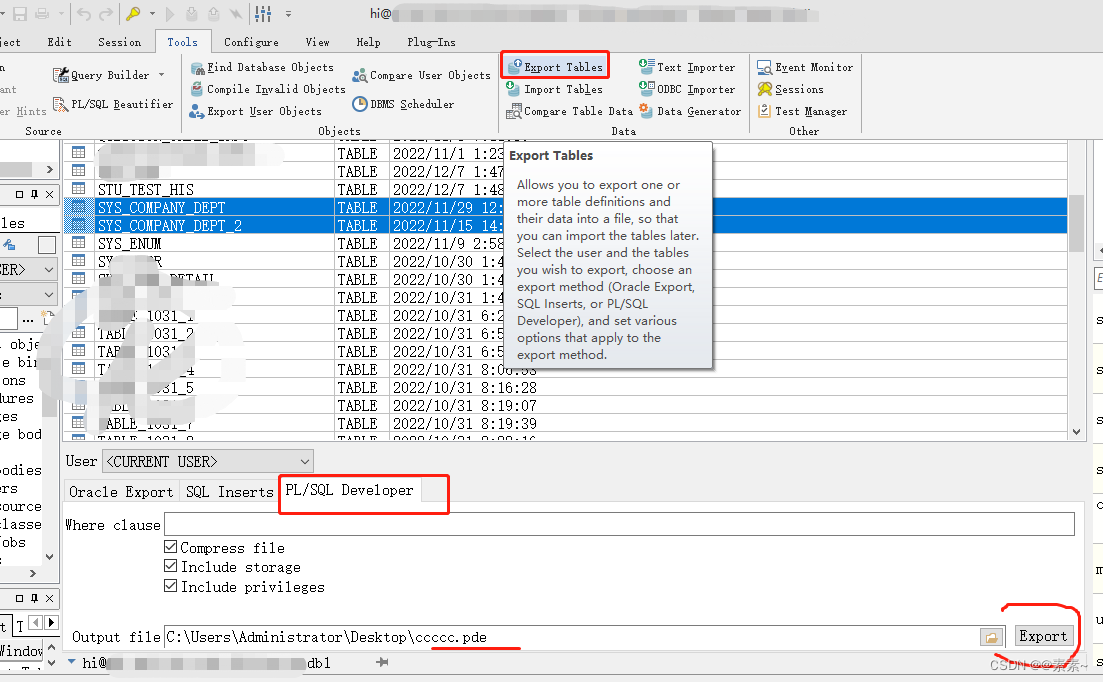Screen dimensions: 1103x682
Task: Open Export User Objects tool
Action: tap(255, 111)
